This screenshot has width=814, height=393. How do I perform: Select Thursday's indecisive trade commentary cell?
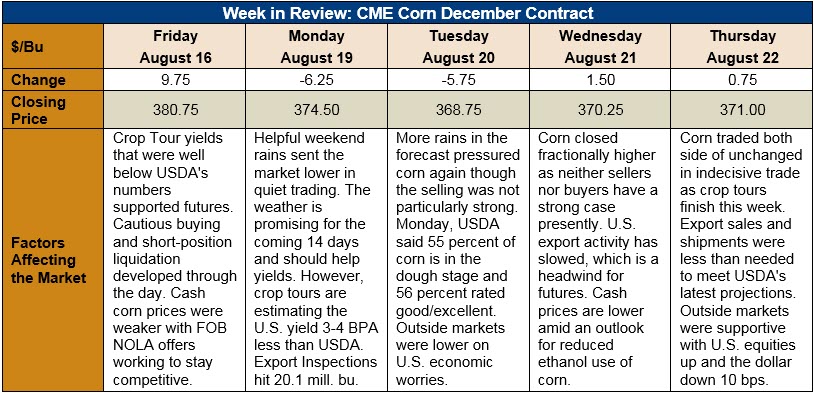(742, 260)
